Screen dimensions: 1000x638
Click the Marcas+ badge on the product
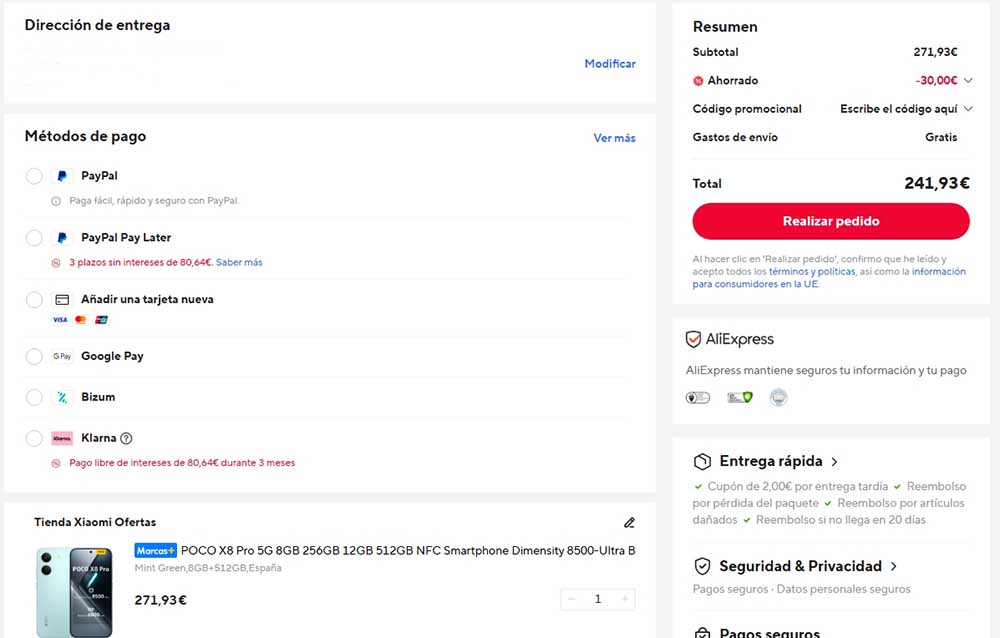pyautogui.click(x=156, y=551)
